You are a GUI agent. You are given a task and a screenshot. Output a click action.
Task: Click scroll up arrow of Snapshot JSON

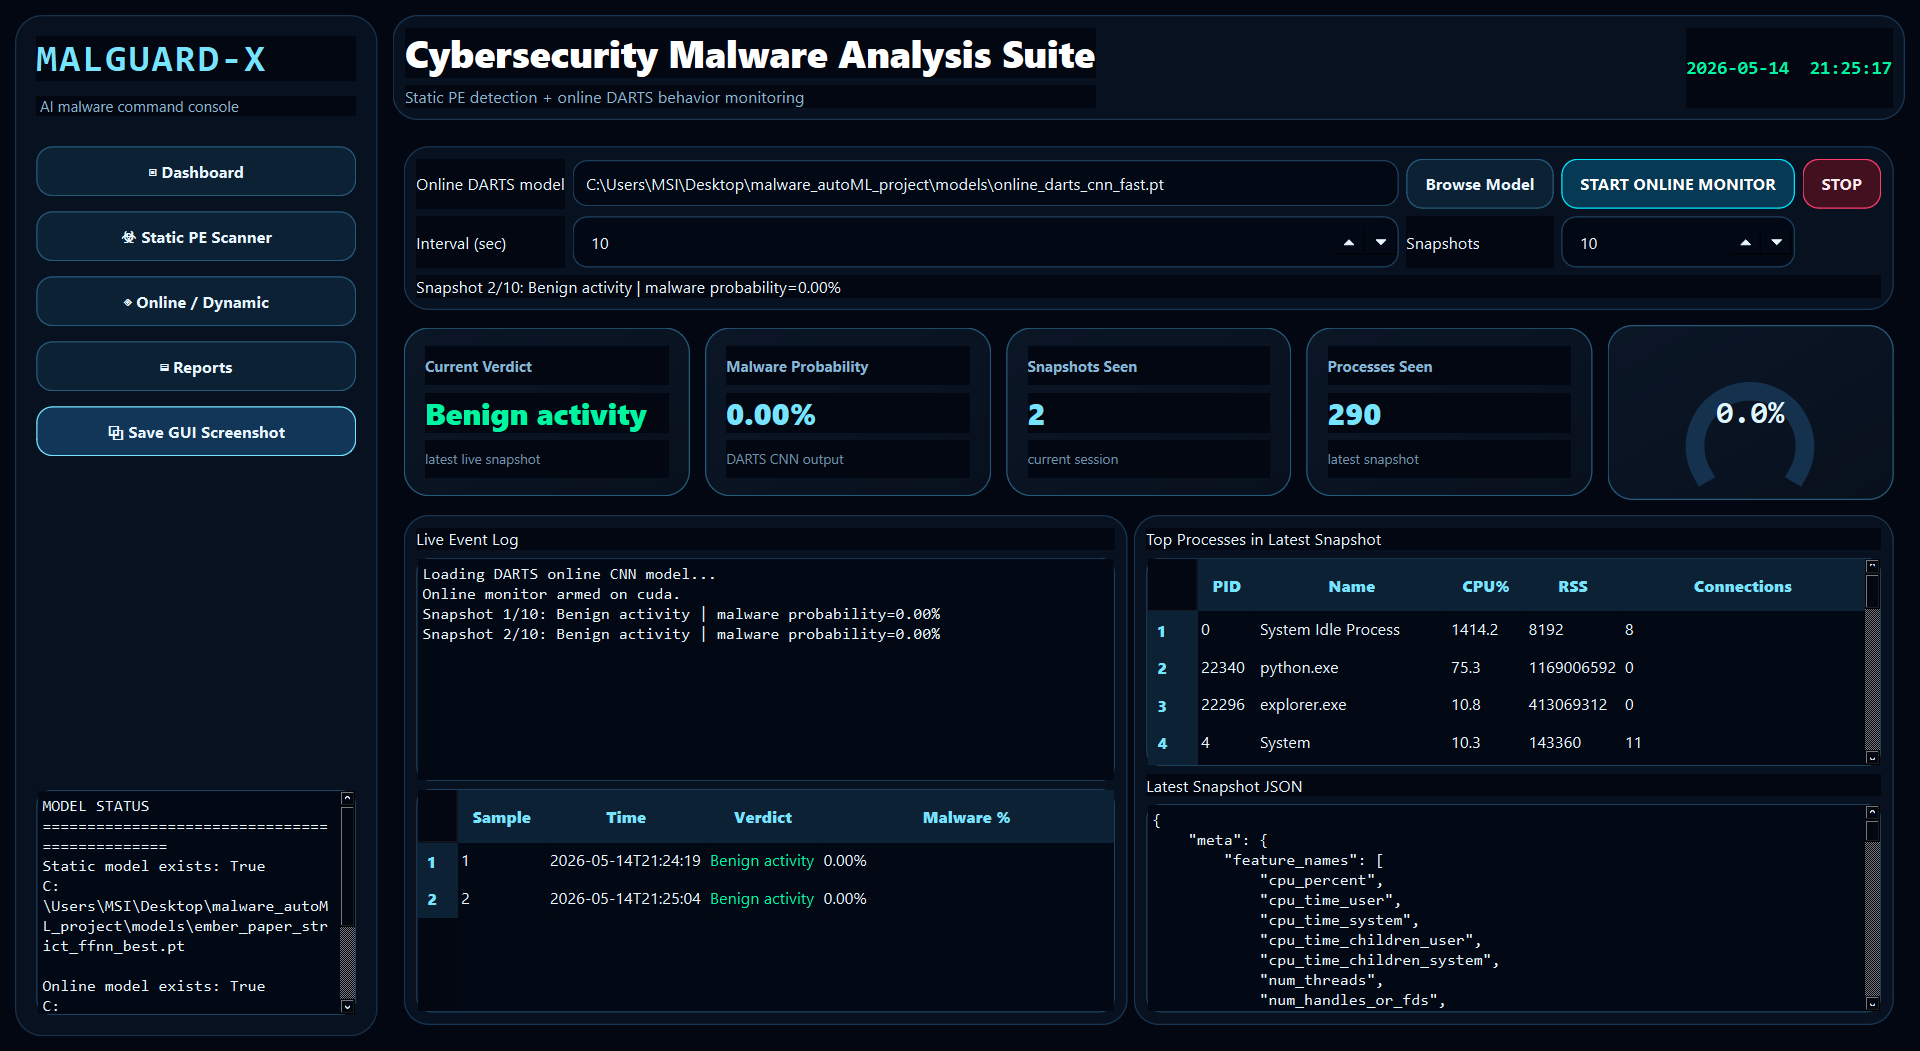[1873, 813]
